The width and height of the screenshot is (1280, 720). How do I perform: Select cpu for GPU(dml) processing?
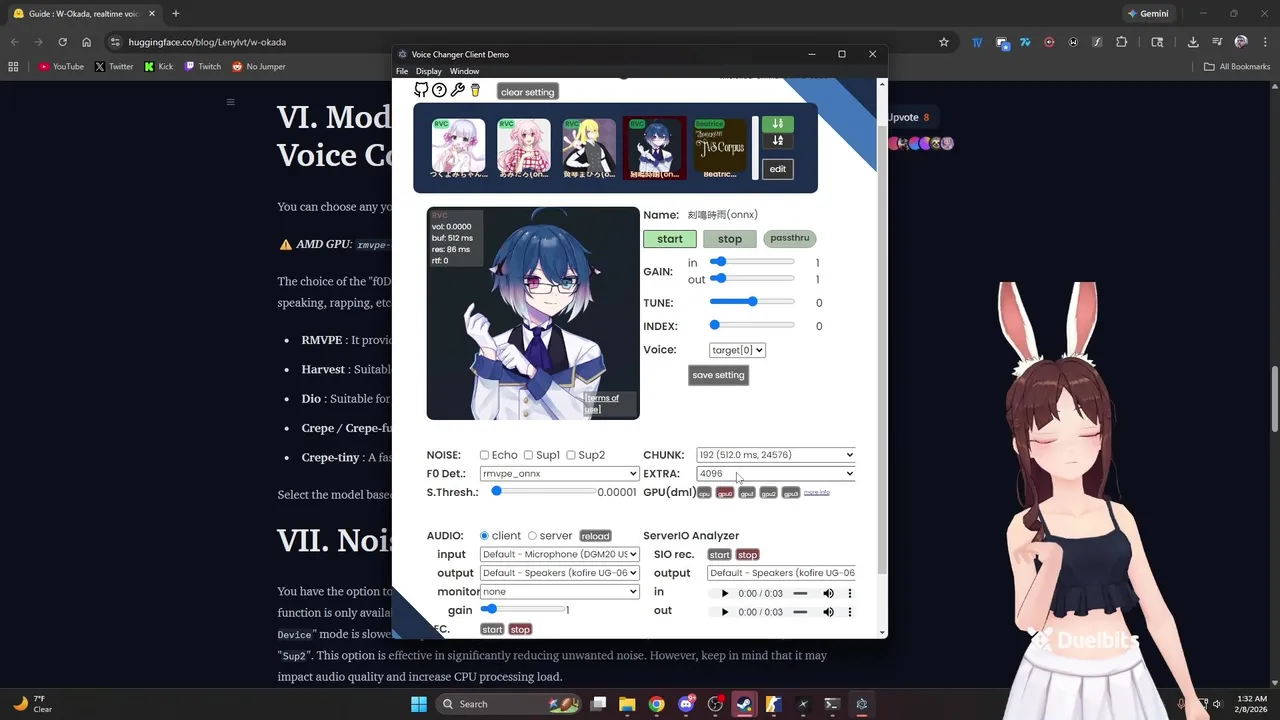(704, 493)
